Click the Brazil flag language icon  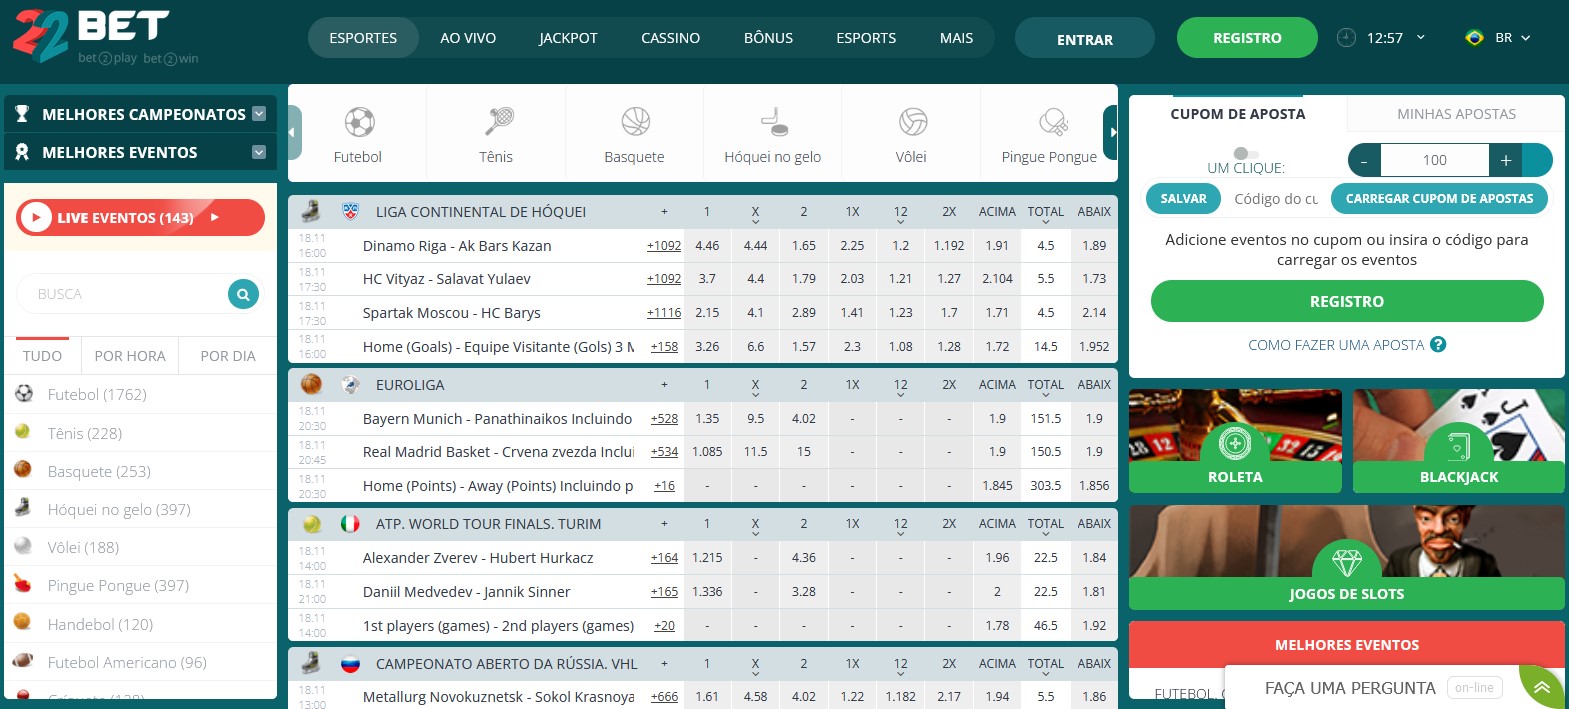coord(1473,37)
